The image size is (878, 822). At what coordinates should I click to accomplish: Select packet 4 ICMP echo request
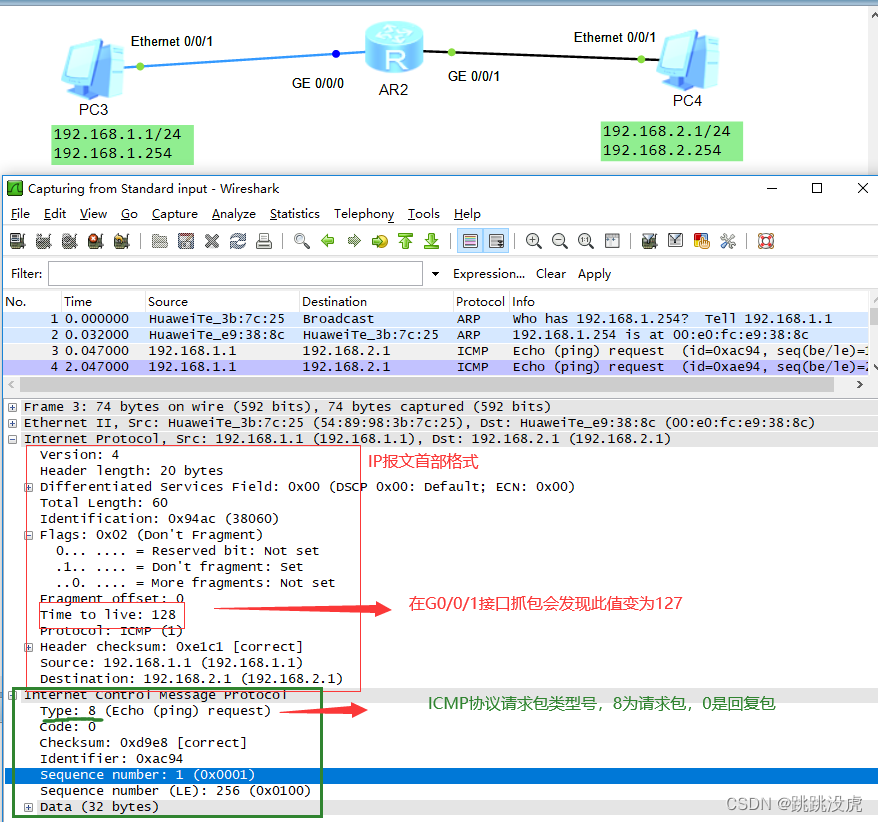click(x=436, y=367)
